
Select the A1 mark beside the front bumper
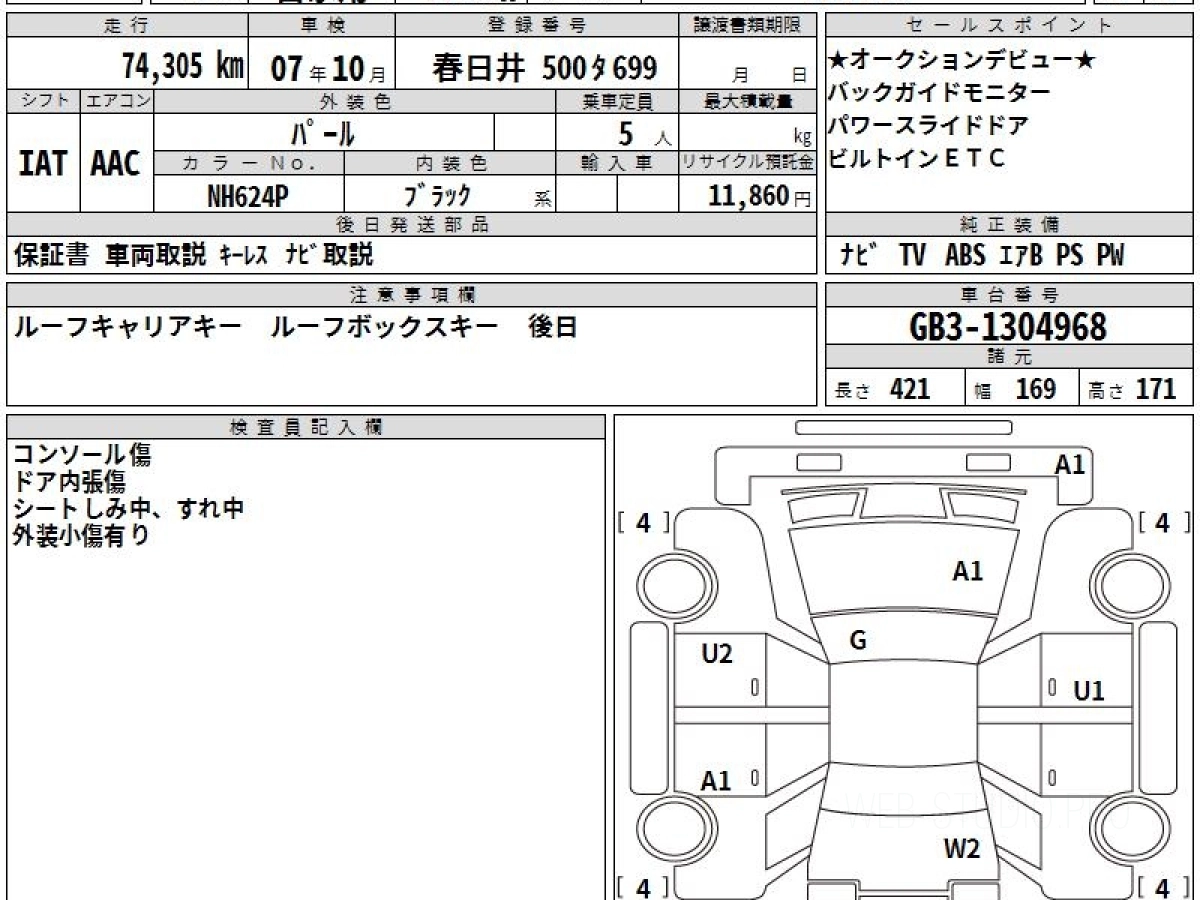[x=1070, y=464]
